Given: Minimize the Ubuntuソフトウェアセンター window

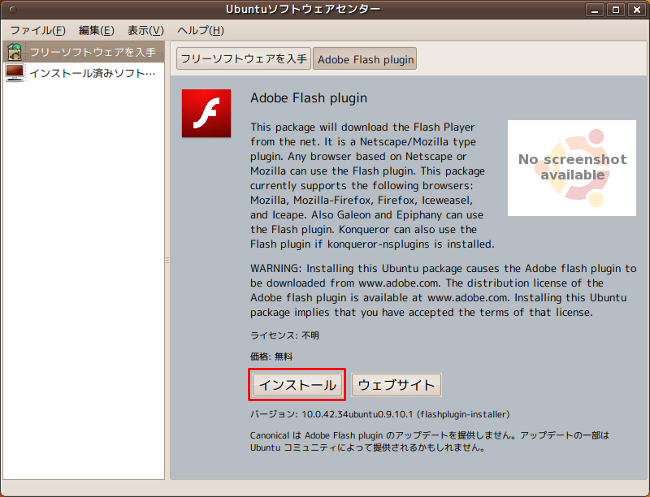Looking at the screenshot, I should point(595,10).
